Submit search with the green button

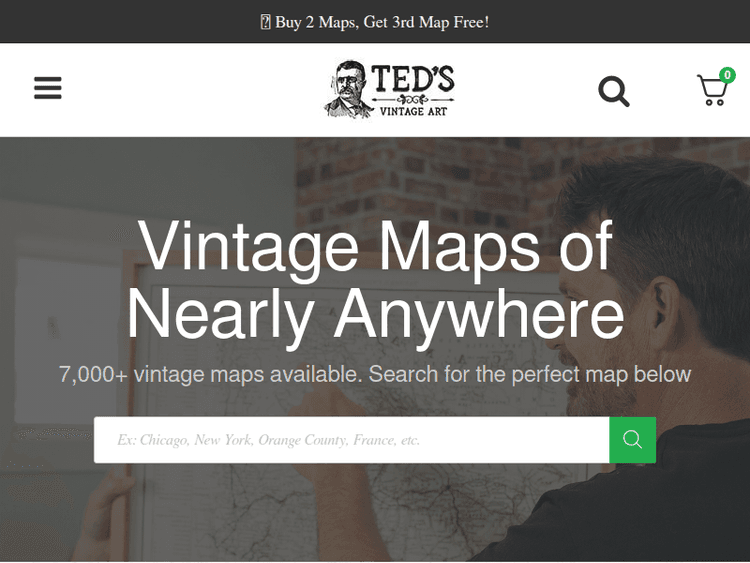pos(632,440)
